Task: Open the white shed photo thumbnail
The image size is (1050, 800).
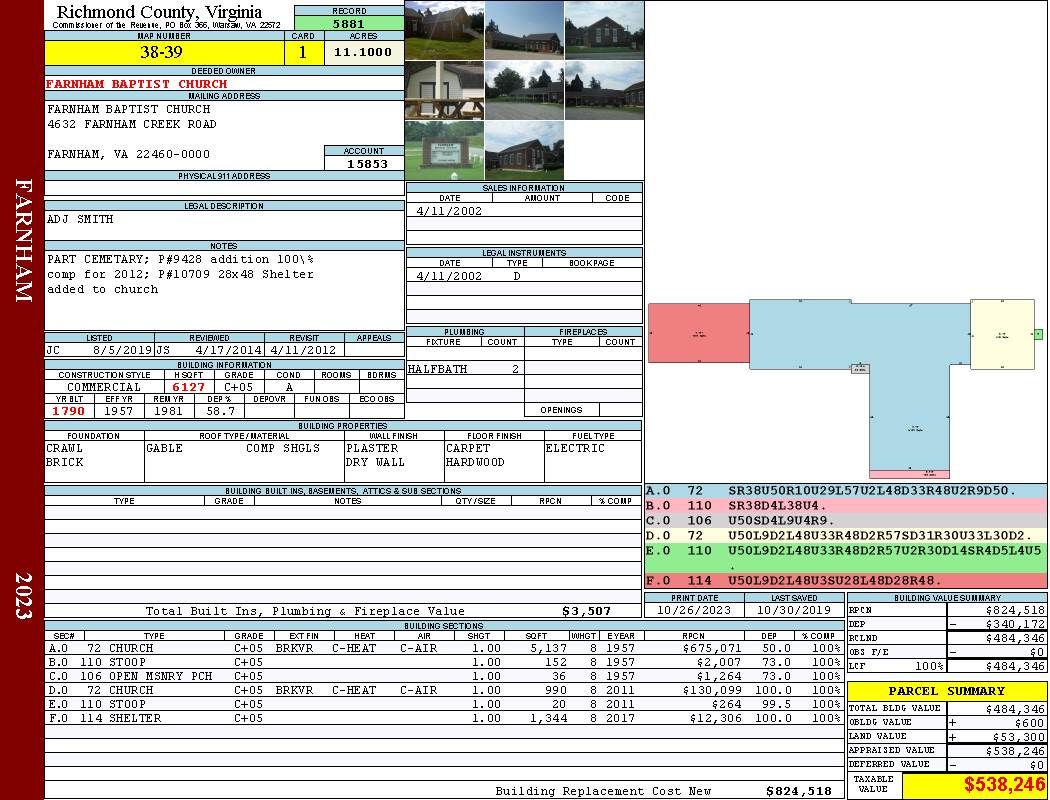Action: coord(445,90)
